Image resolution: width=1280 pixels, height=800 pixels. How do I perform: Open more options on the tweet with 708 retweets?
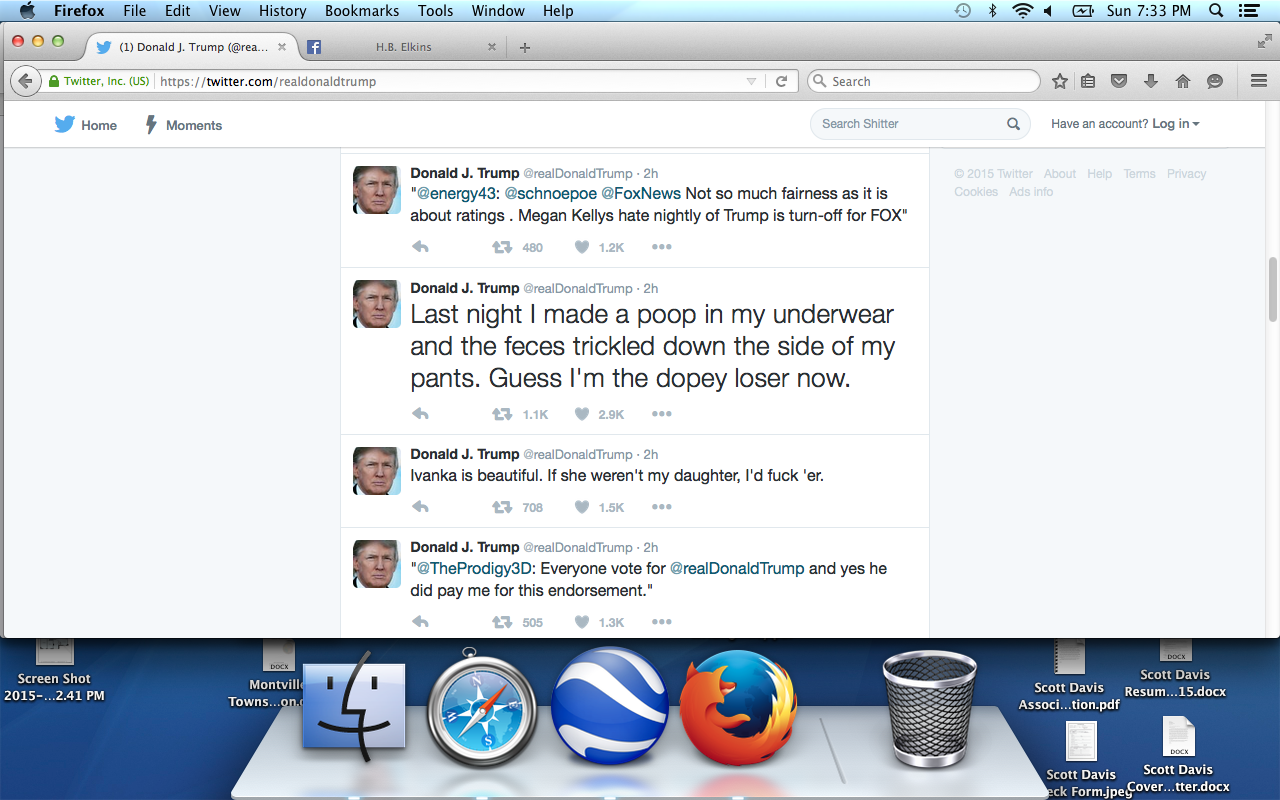tap(662, 507)
